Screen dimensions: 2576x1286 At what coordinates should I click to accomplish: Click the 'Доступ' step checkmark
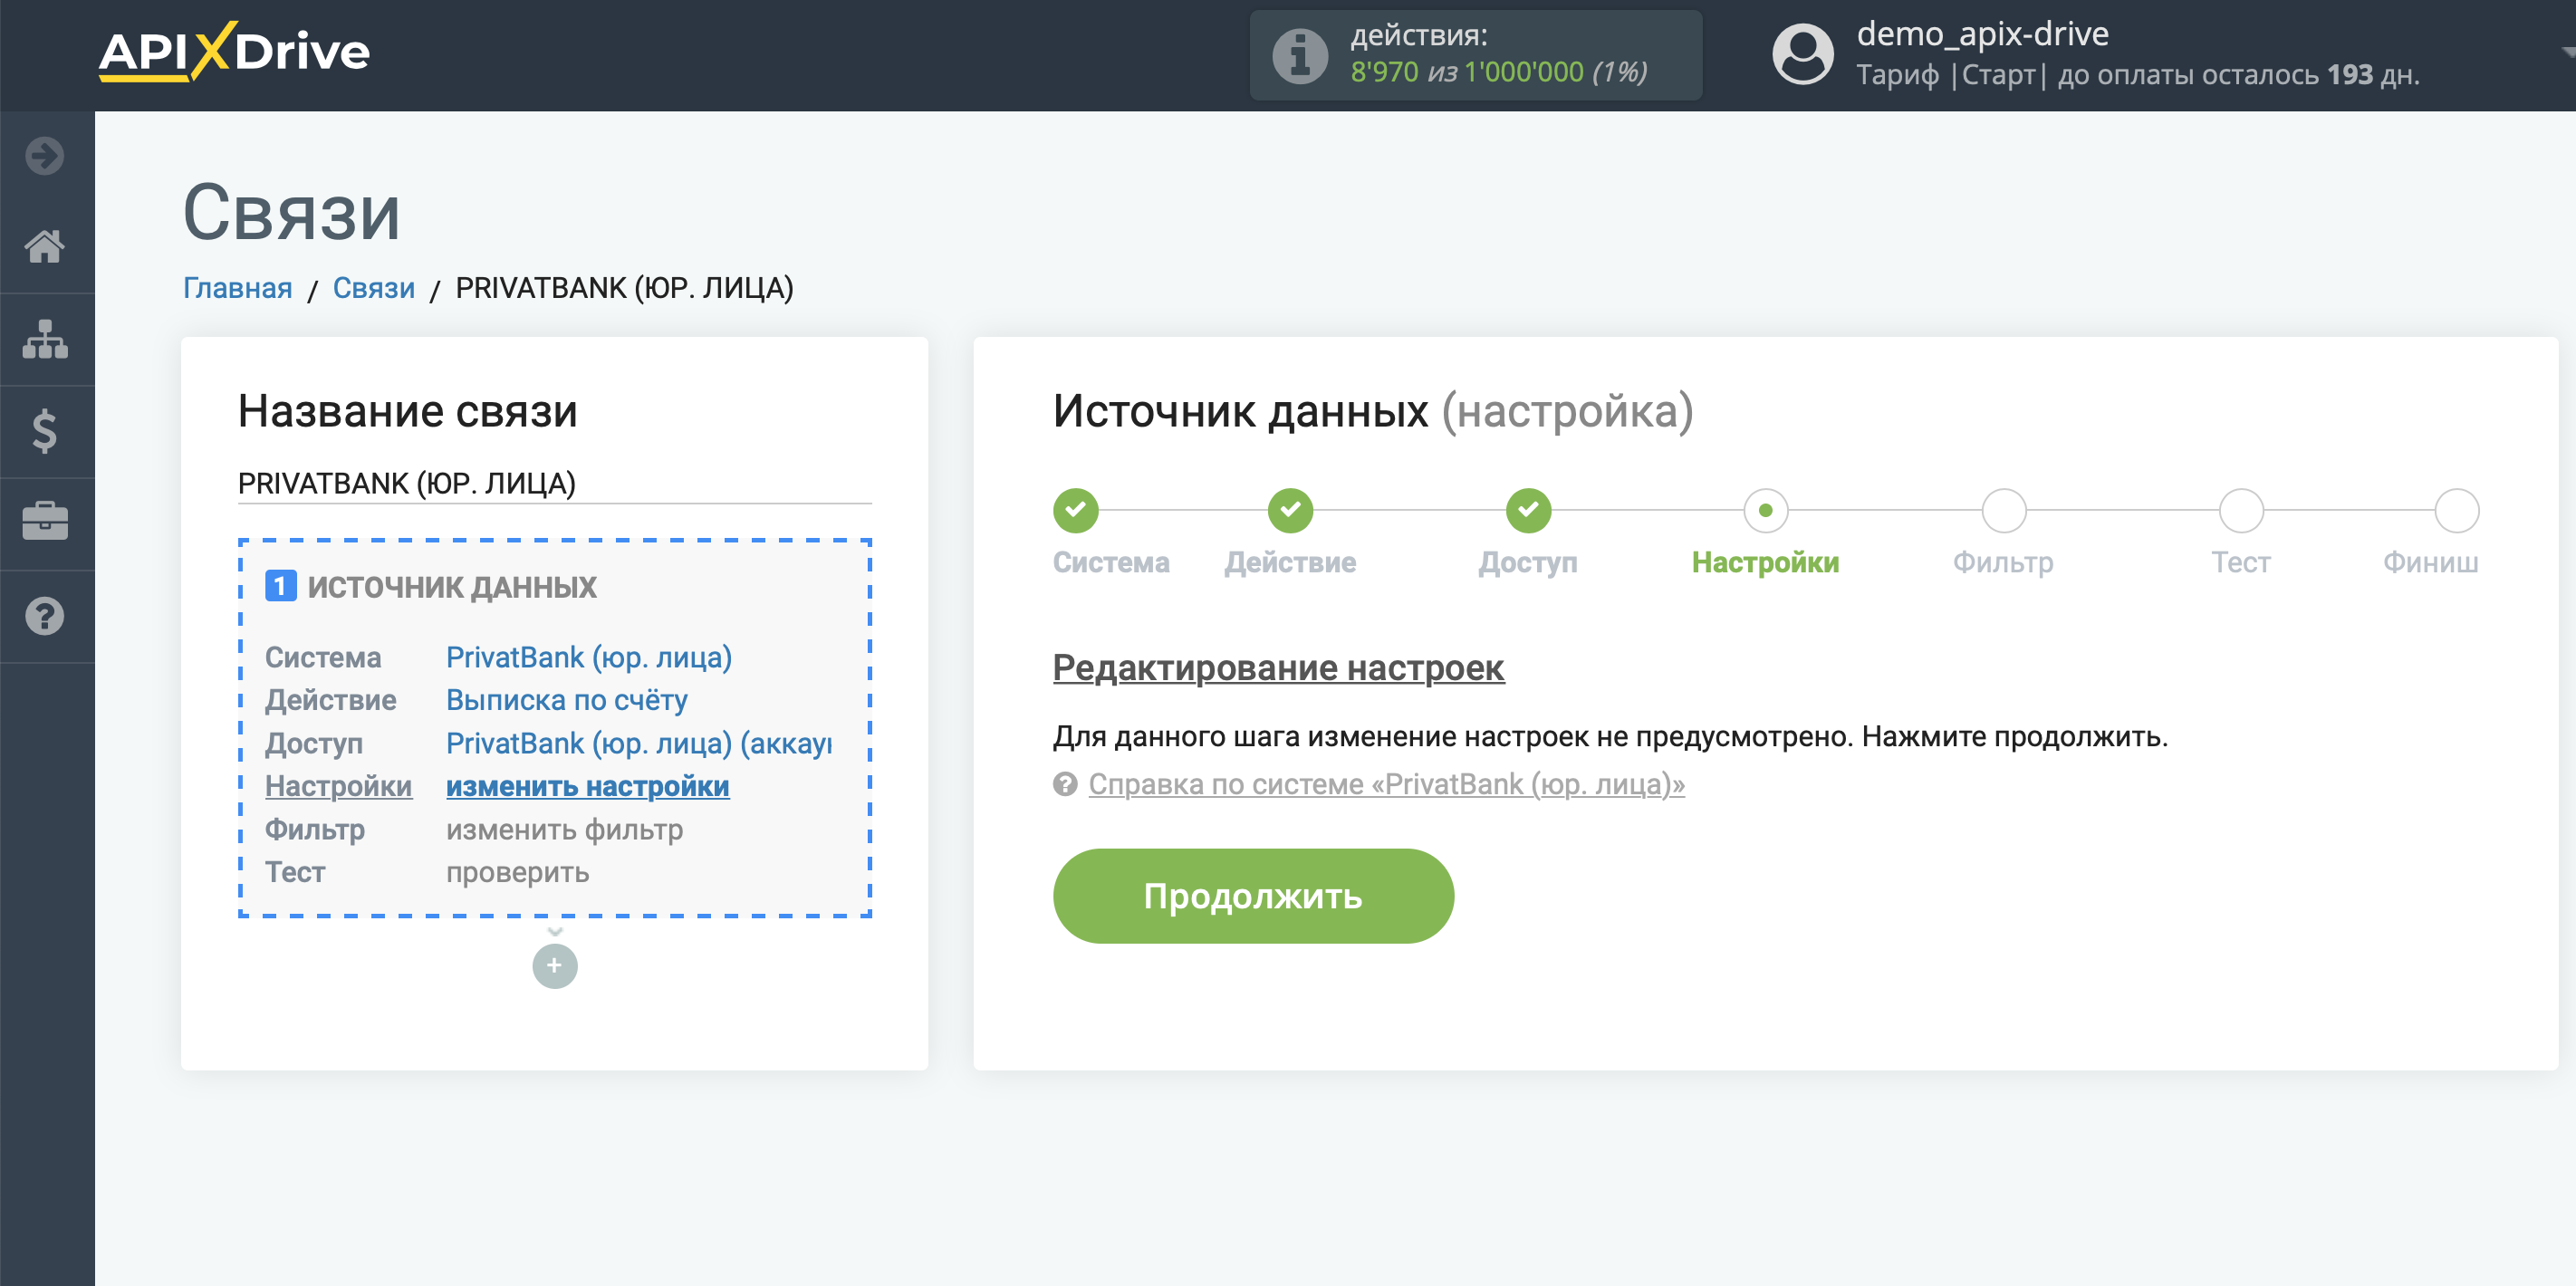pos(1529,511)
